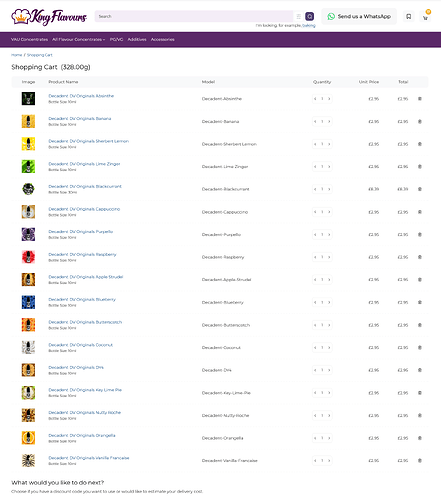Increase quantity of Decadent Blackcurrant
This screenshot has height=500, width=441.
click(x=329, y=189)
